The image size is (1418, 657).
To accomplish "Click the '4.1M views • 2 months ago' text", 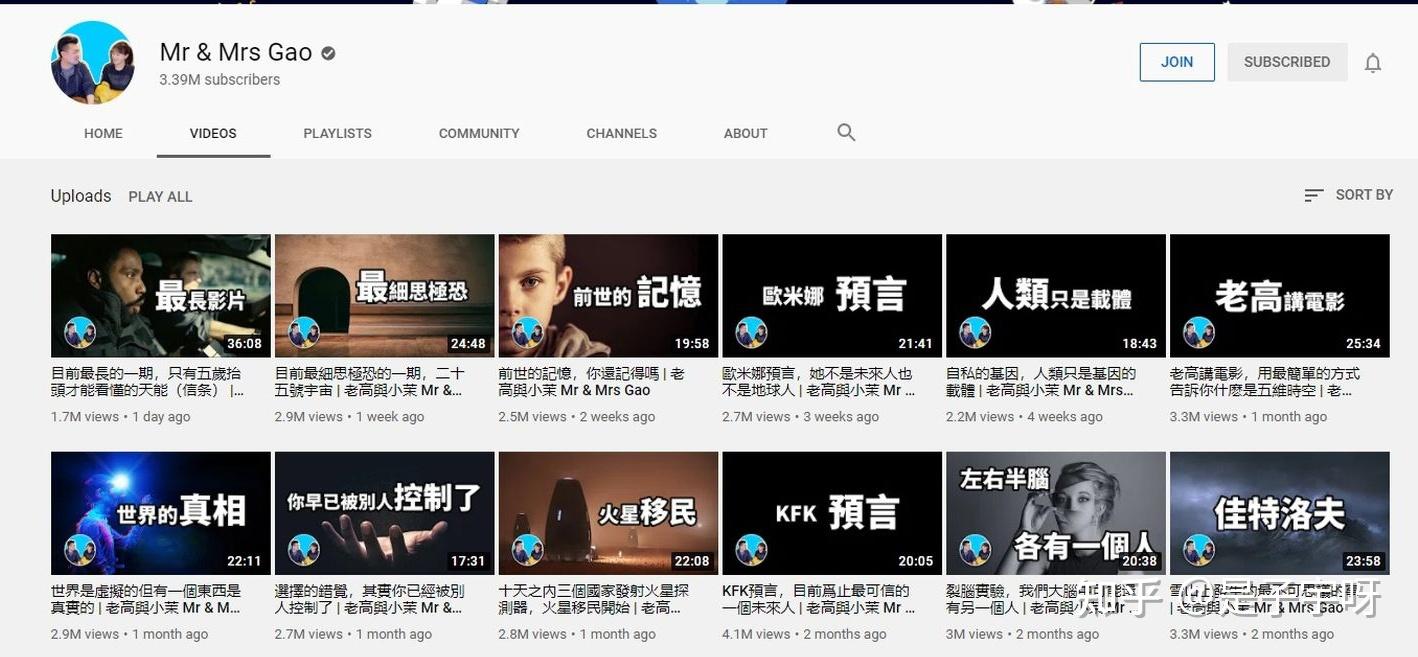I will tap(804, 634).
